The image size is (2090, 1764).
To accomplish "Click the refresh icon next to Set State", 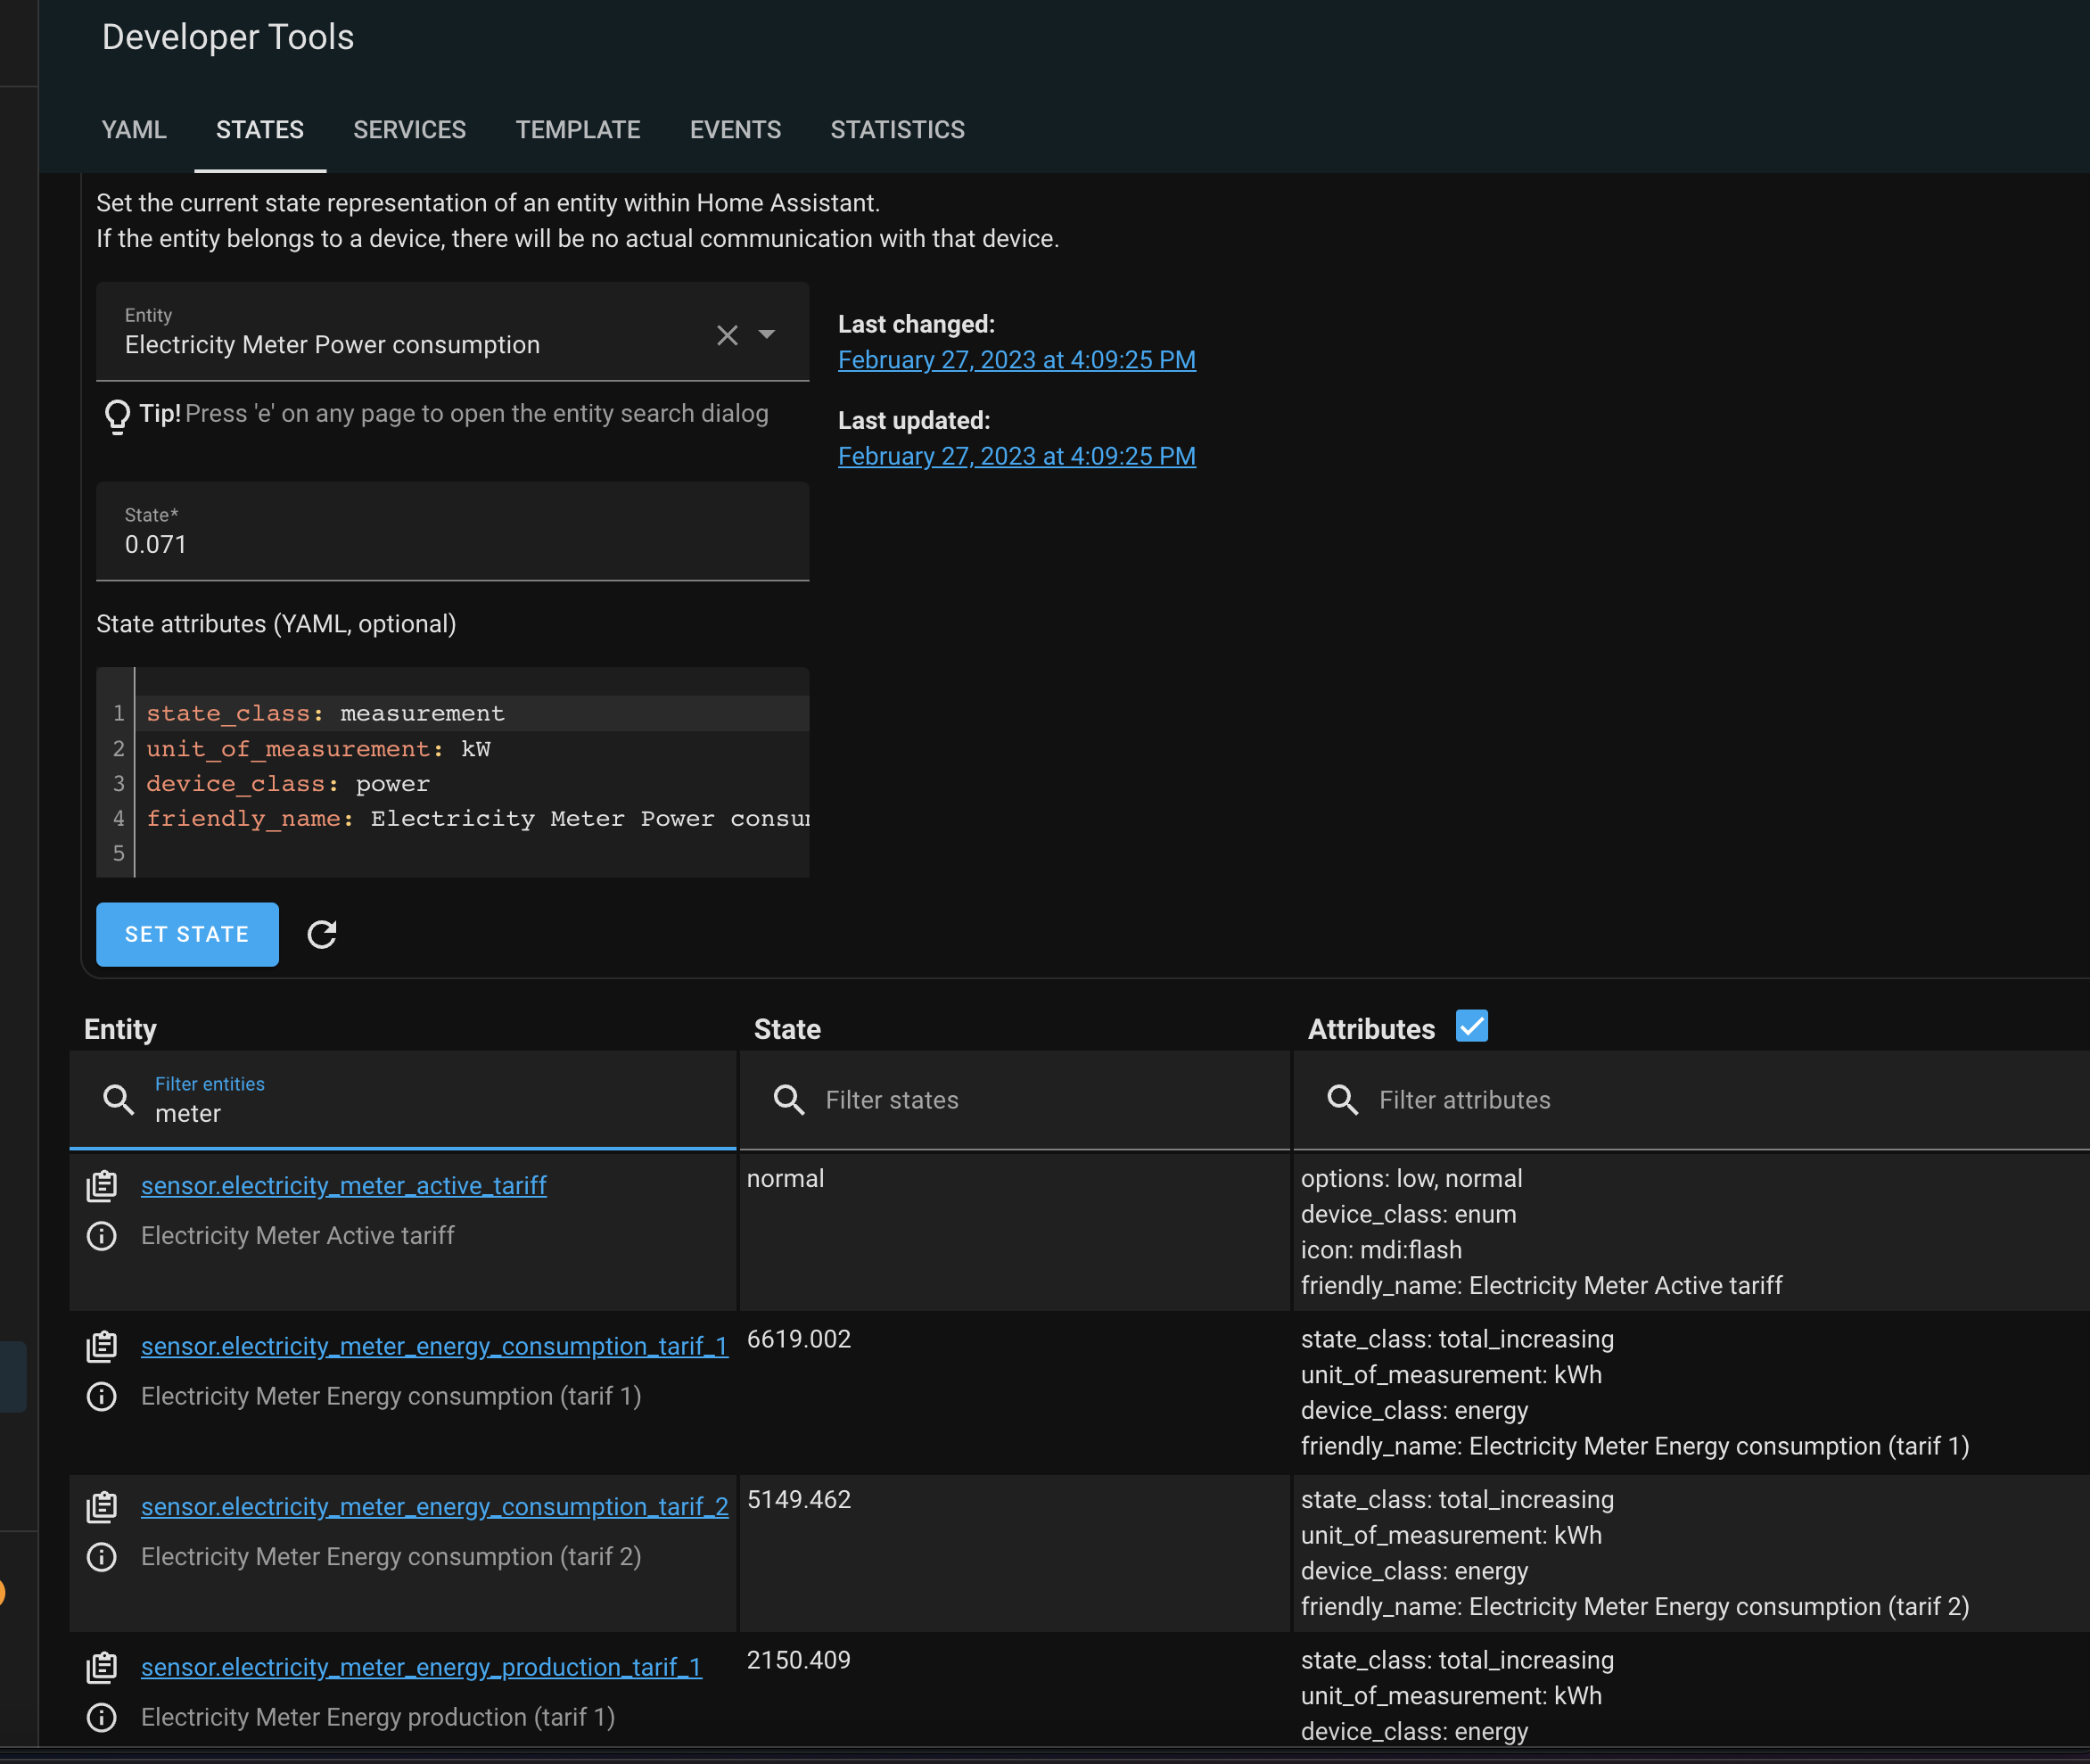I will 321,934.
